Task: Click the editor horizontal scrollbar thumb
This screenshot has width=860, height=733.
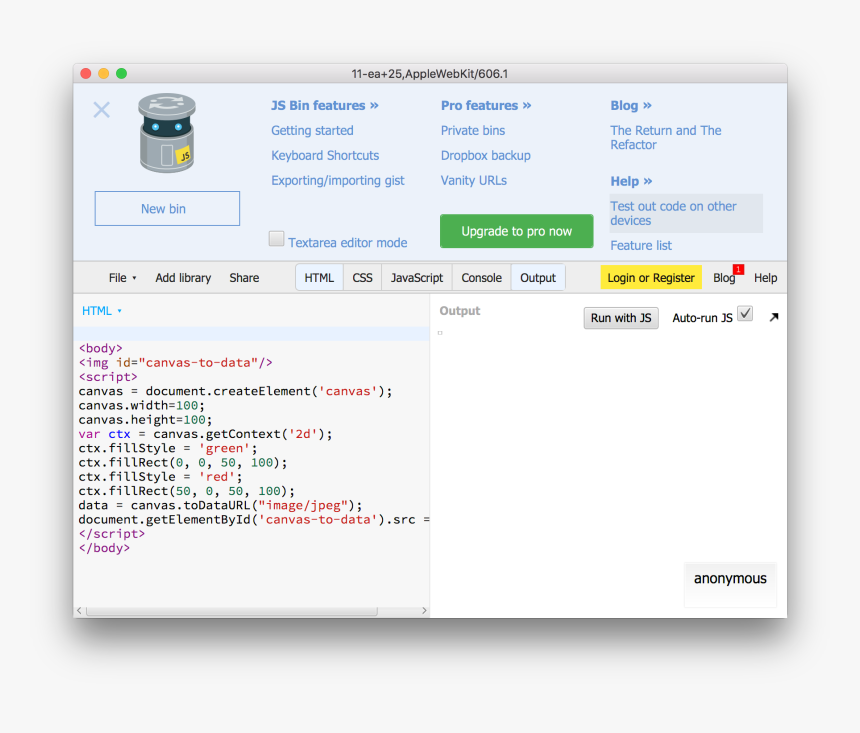Action: (231, 611)
